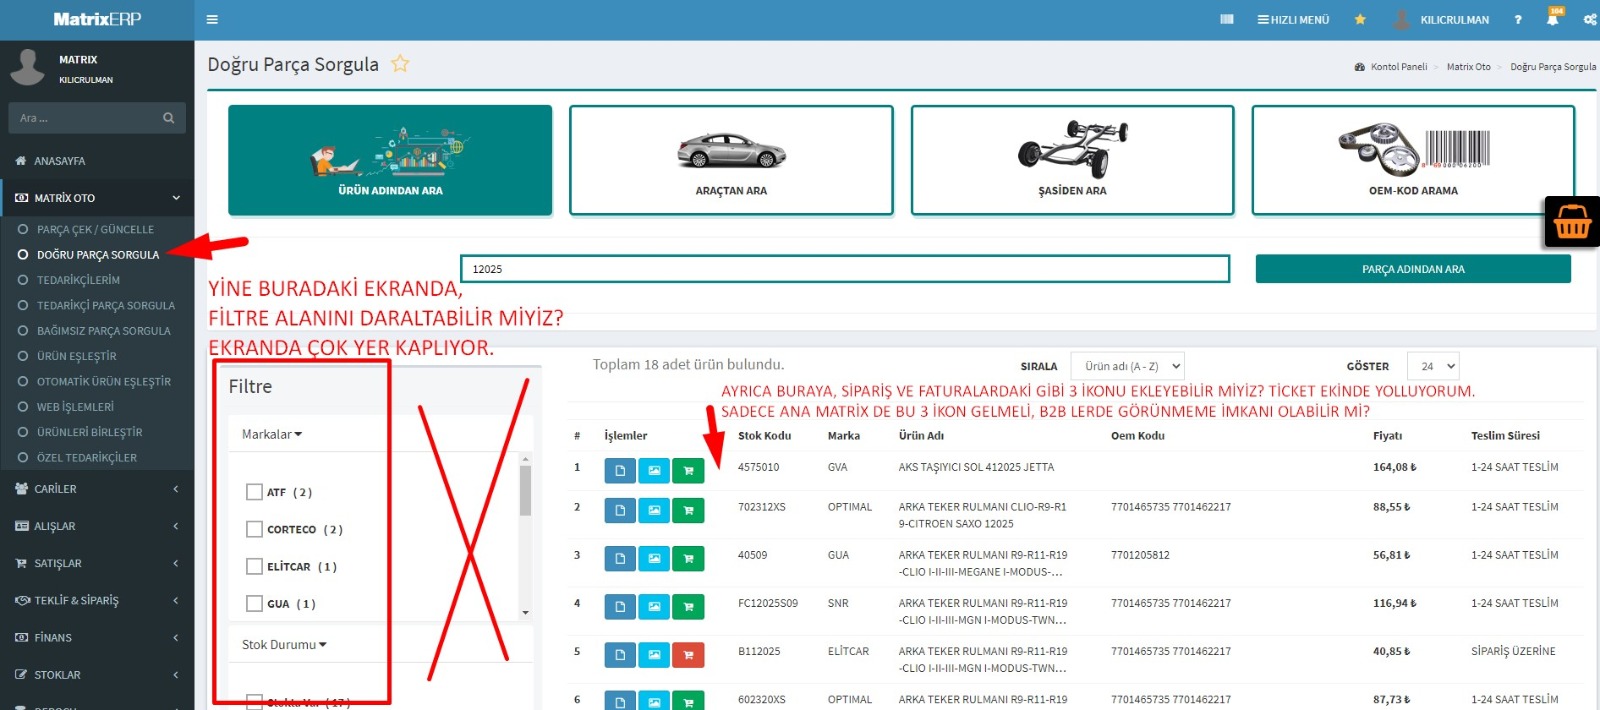1600x710 pixels.
Task: Collapse the Markalar filter section
Action: [272, 434]
